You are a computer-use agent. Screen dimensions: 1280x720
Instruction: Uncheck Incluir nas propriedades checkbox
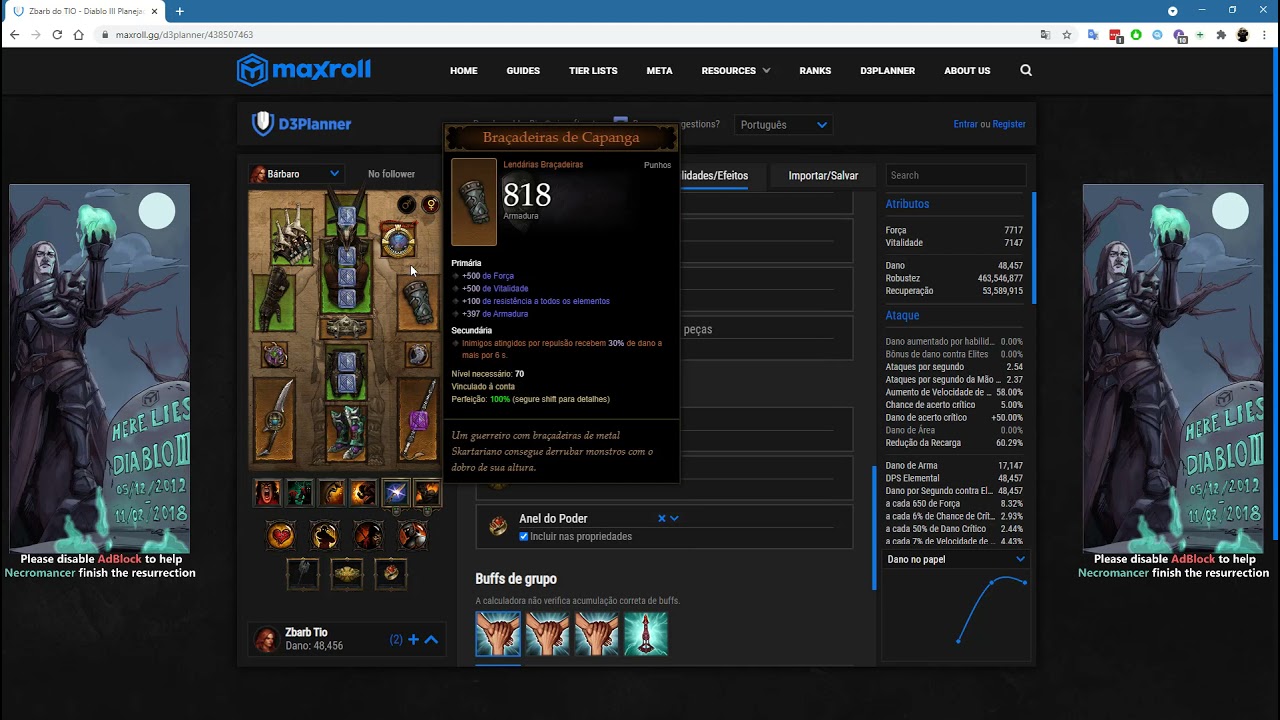pos(523,537)
